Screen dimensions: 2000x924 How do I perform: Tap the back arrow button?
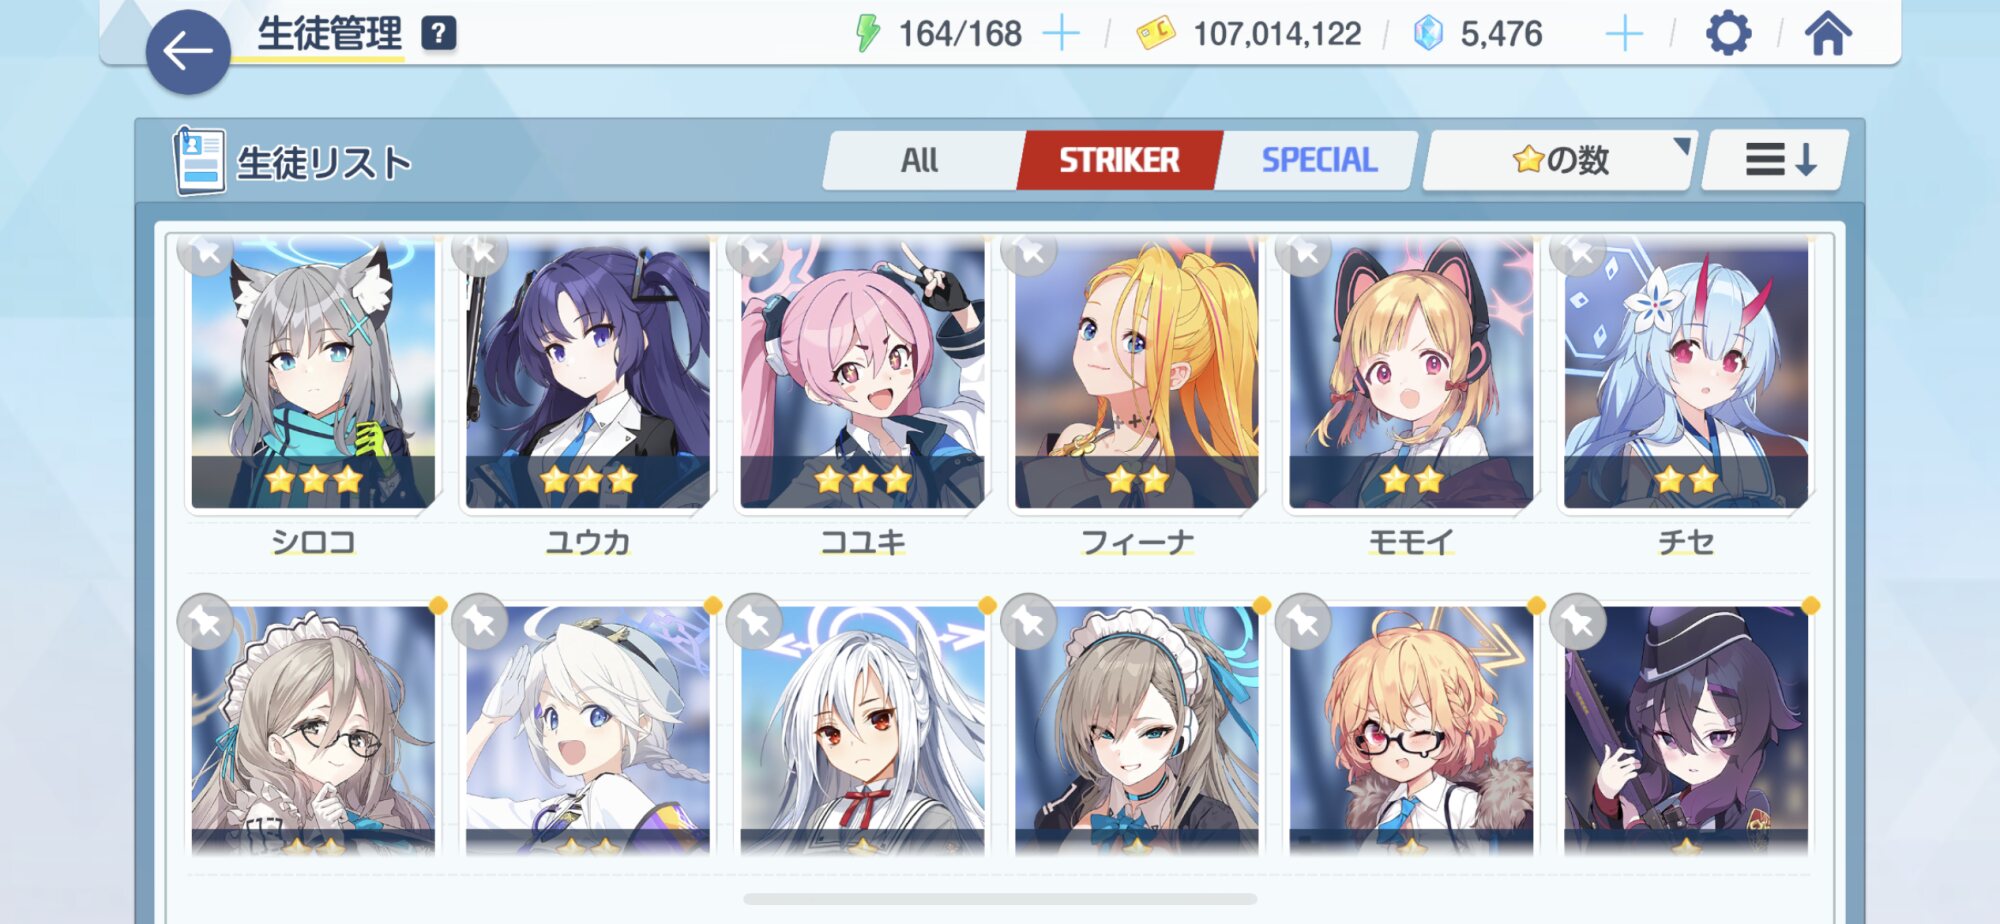(188, 52)
